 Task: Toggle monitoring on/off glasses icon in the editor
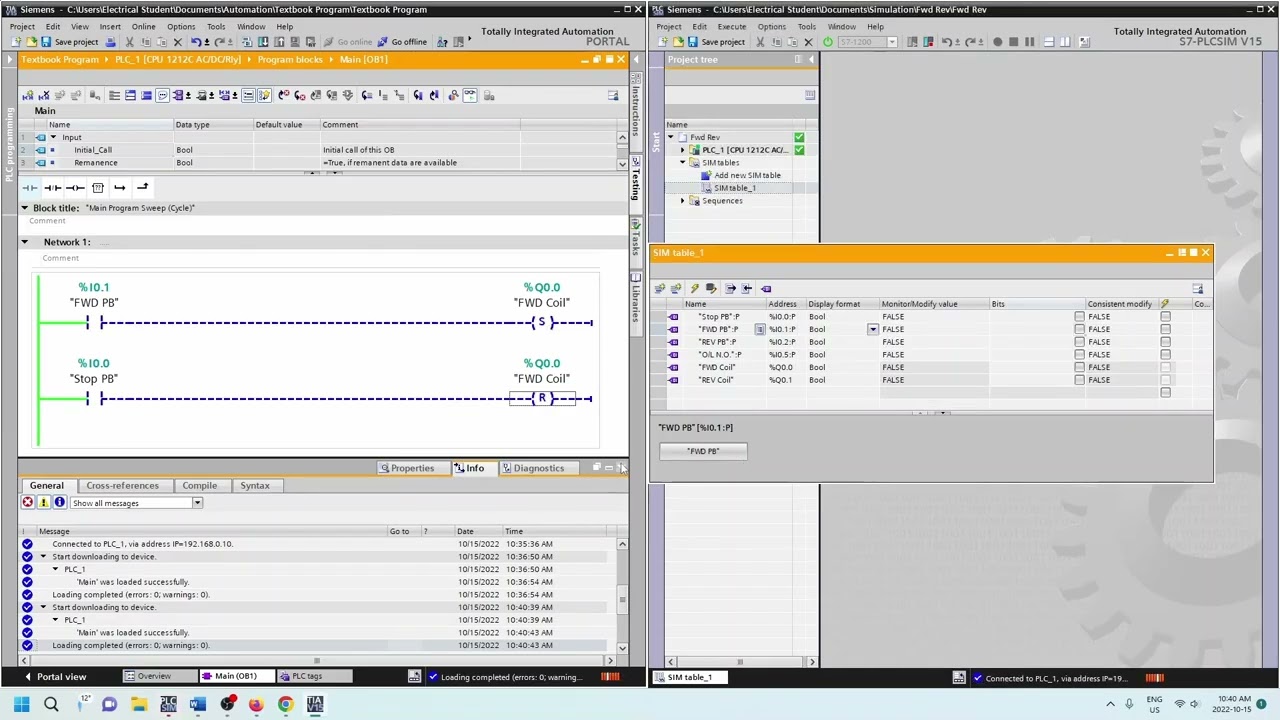tap(470, 95)
